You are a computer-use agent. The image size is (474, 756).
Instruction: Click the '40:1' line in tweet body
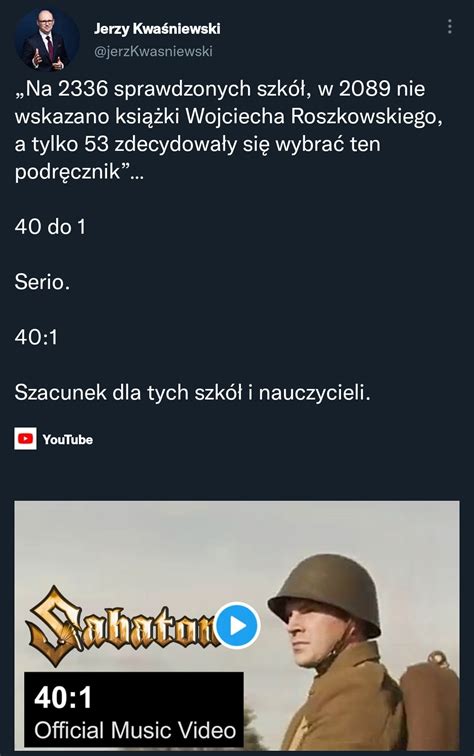point(36,337)
